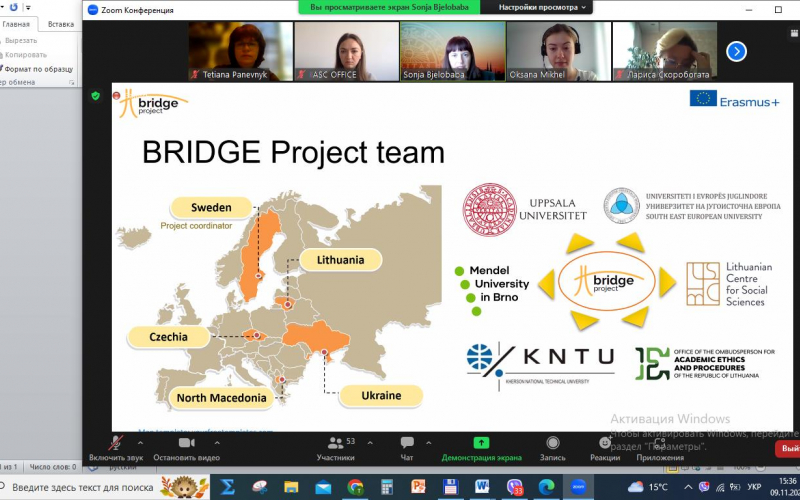The height and width of the screenshot is (500, 800).
Task: Open the Участники participants panel
Action: tap(335, 448)
